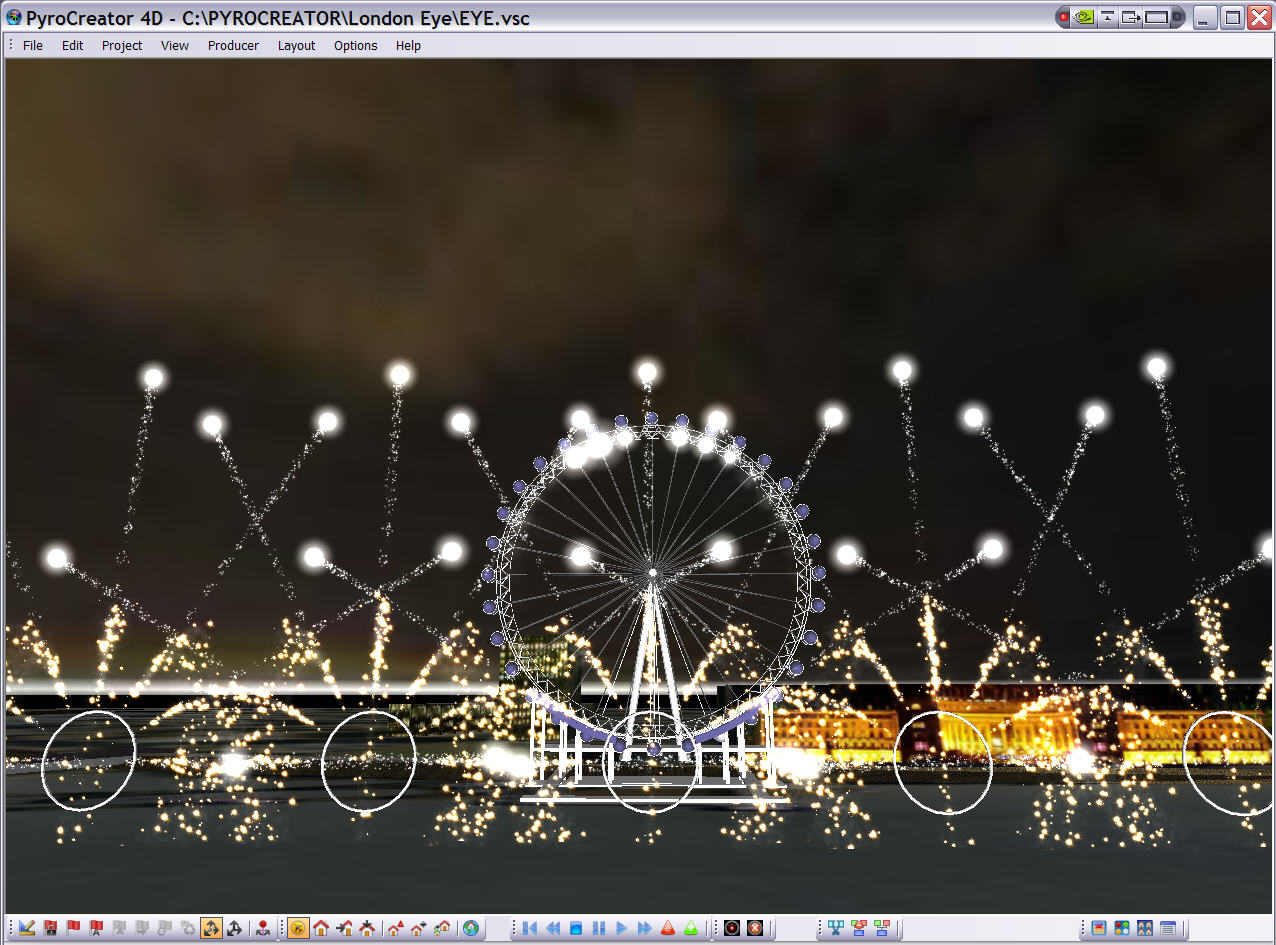Click the greyed-out flag with circular arrow icon
Screen dimensions: 1276x945
click(x=165, y=928)
